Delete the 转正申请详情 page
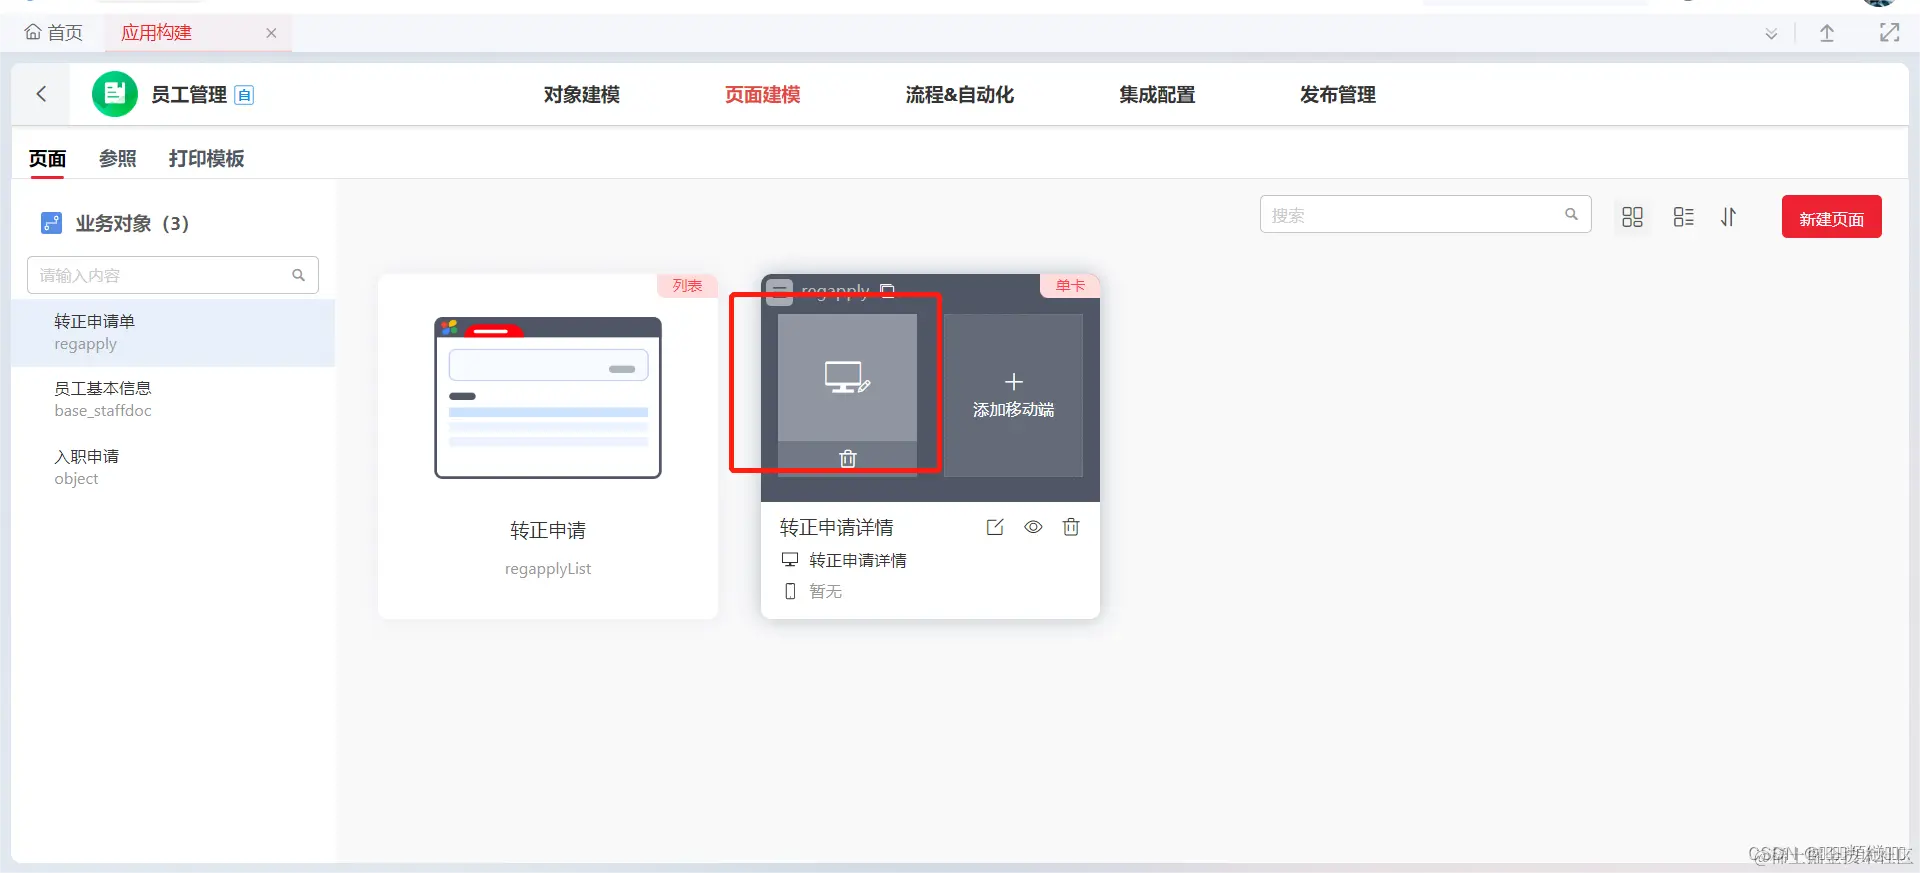Image resolution: width=1920 pixels, height=873 pixels. 1071,527
